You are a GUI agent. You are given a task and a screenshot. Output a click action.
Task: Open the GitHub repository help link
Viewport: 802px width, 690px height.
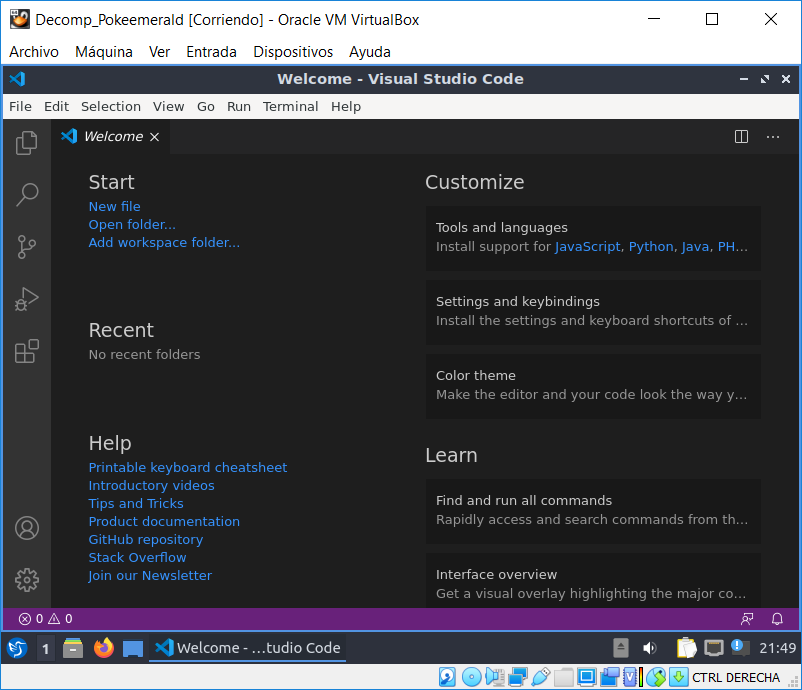click(x=145, y=540)
